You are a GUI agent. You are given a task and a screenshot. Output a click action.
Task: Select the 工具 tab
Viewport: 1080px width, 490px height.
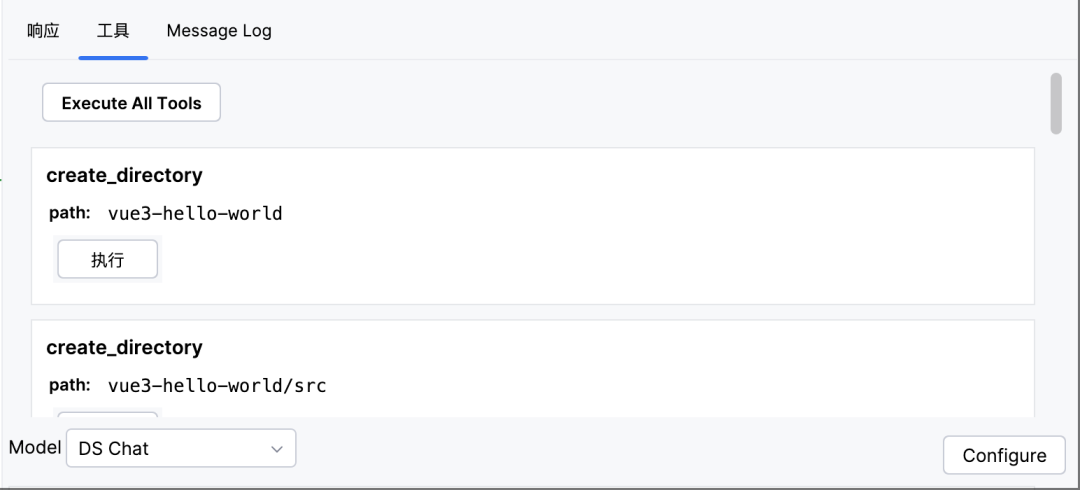(113, 31)
